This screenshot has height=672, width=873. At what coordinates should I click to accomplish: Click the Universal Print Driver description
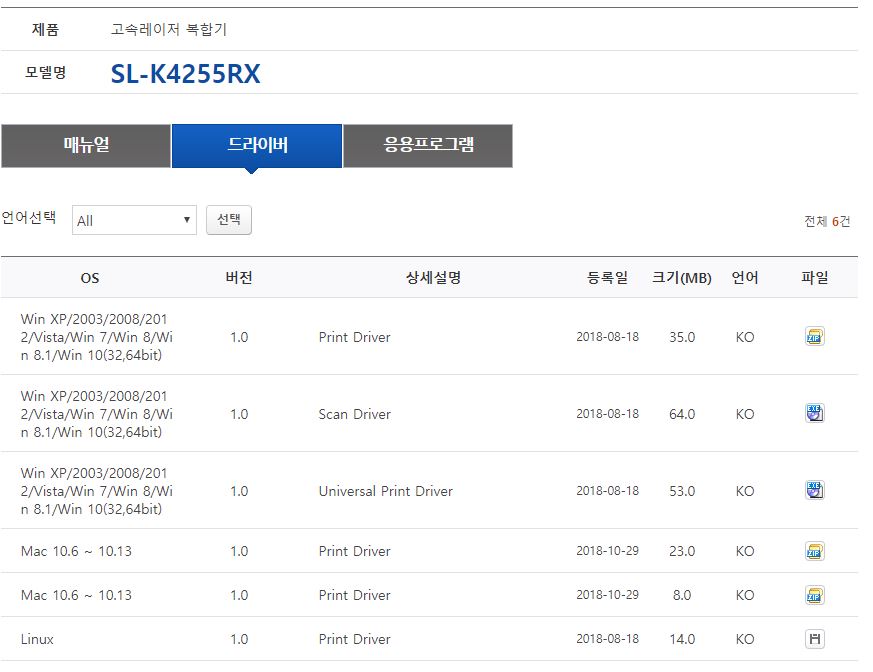pos(386,491)
